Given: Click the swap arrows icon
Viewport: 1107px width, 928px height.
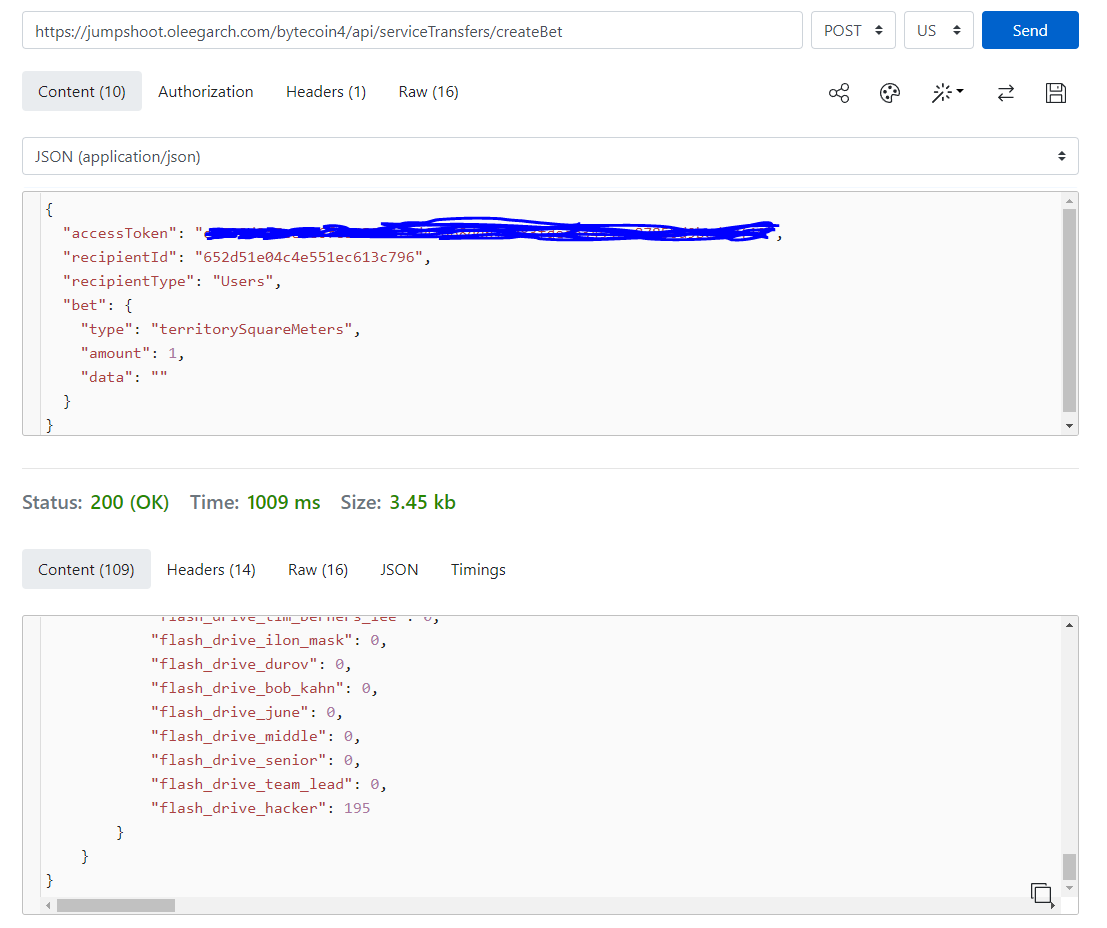Looking at the screenshot, I should [x=1005, y=93].
